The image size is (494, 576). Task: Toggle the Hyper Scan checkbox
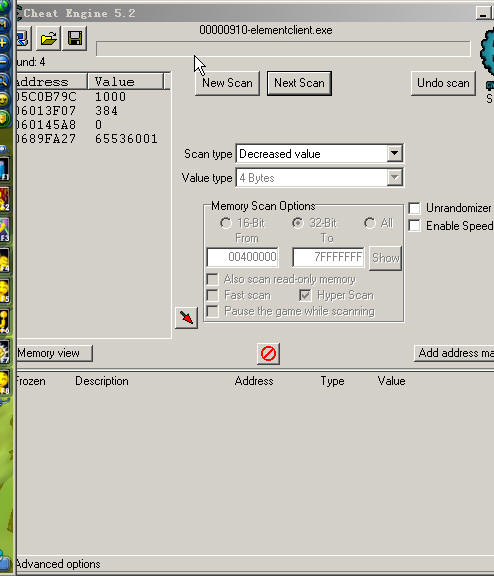pyautogui.click(x=305, y=295)
